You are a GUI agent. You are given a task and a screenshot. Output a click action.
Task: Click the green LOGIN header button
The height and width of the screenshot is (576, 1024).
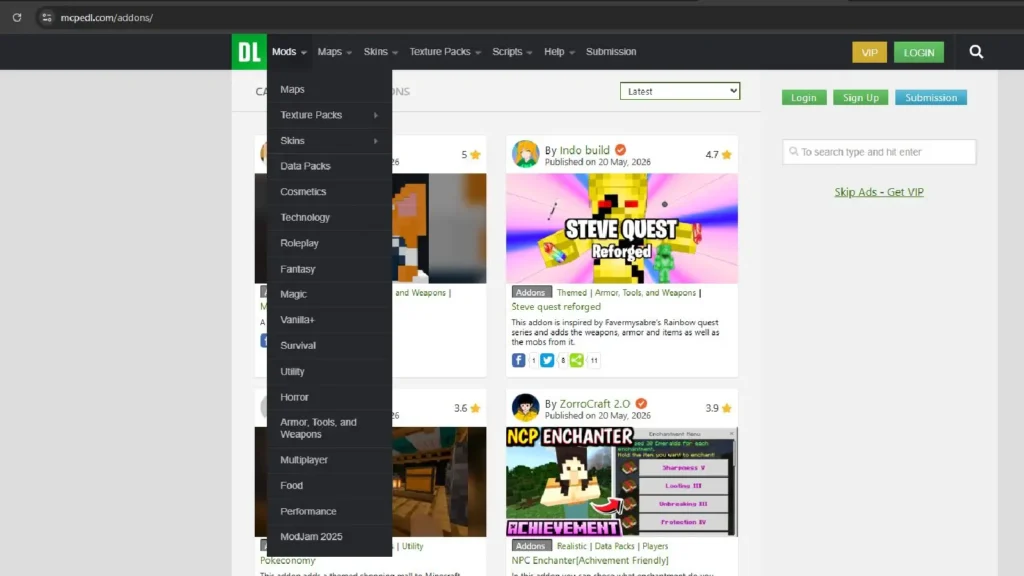click(x=919, y=52)
